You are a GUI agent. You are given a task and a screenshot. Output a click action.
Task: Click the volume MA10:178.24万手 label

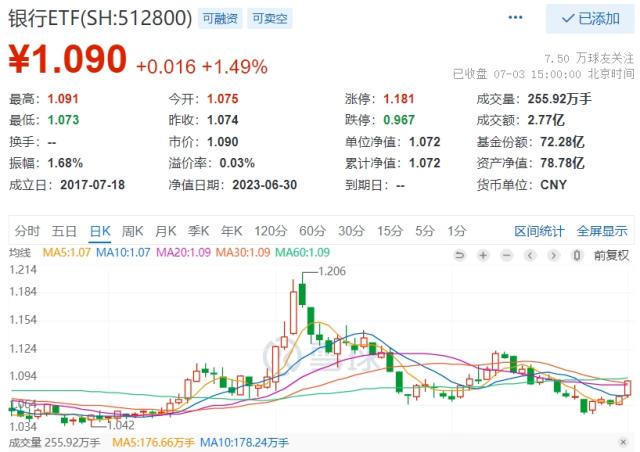[244, 442]
